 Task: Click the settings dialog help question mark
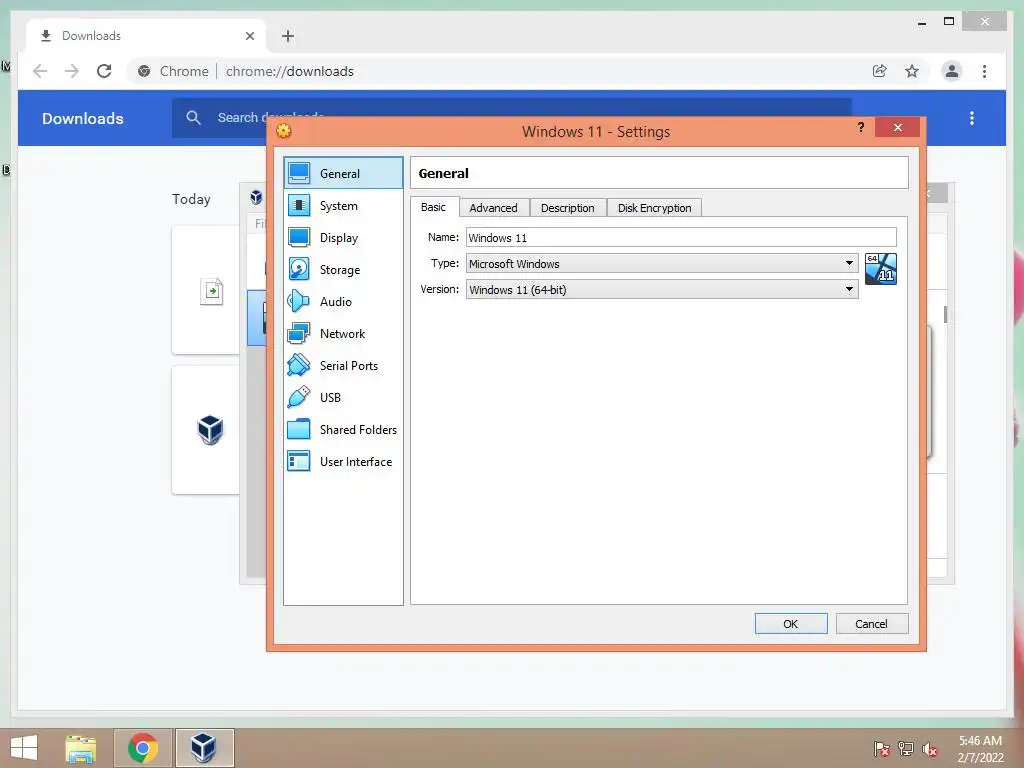pyautogui.click(x=861, y=127)
